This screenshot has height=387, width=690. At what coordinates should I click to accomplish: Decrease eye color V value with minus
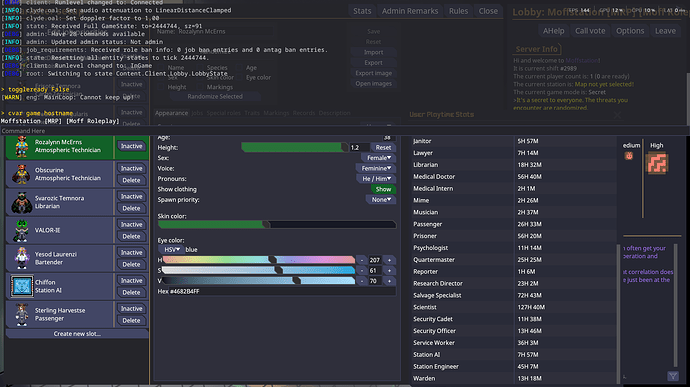pos(362,281)
